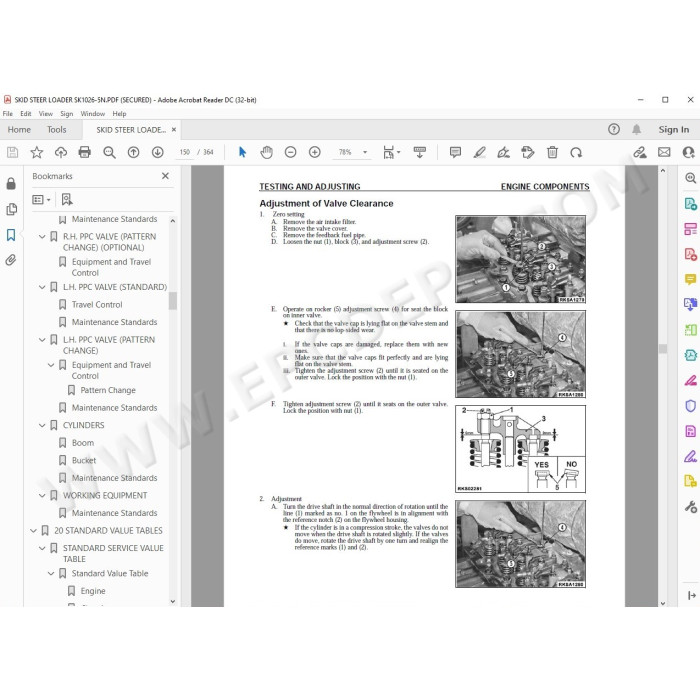Viewport: 700px width, 700px height.
Task: Open the Export PDF tool in right pane
Action: [x=690, y=204]
